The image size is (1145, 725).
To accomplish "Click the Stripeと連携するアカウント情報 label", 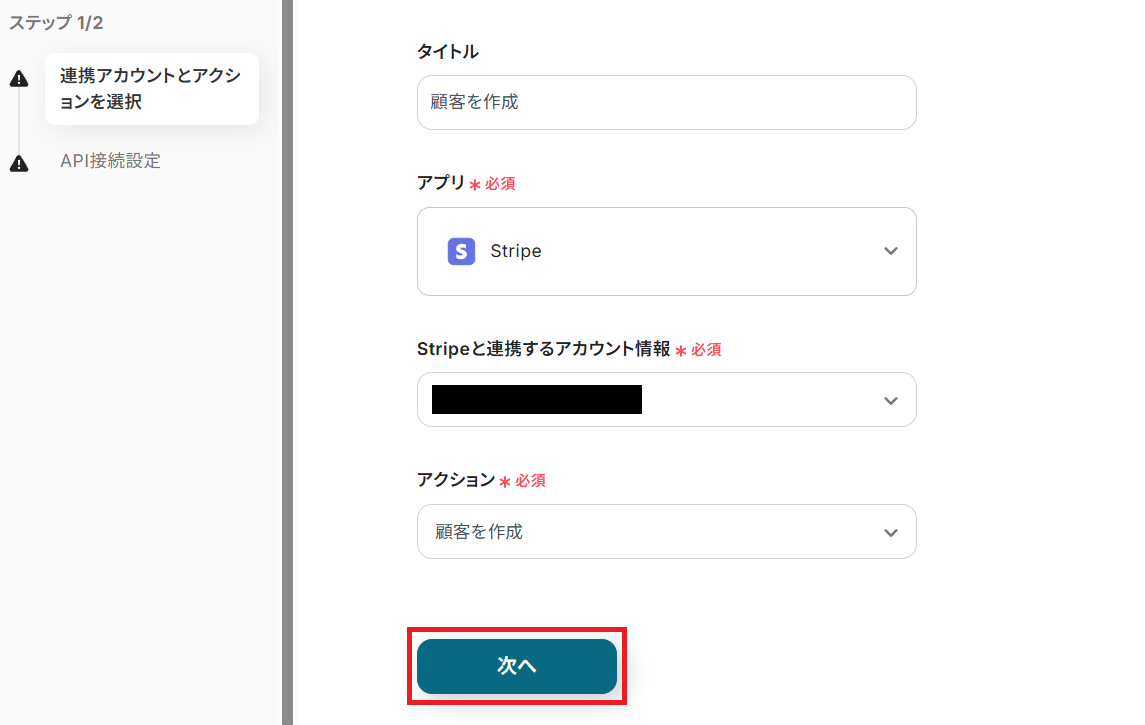I will (x=543, y=349).
